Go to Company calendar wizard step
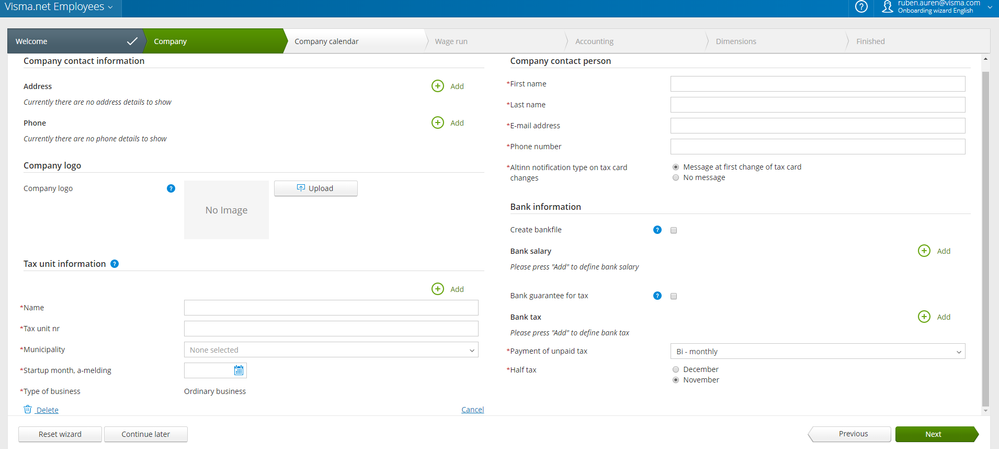Viewport: 999px width, 449px height. point(326,41)
